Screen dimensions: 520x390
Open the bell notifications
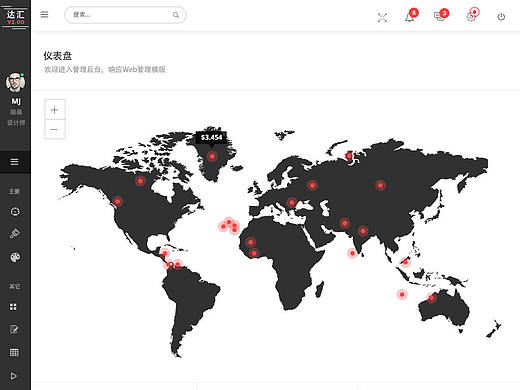[410, 17]
